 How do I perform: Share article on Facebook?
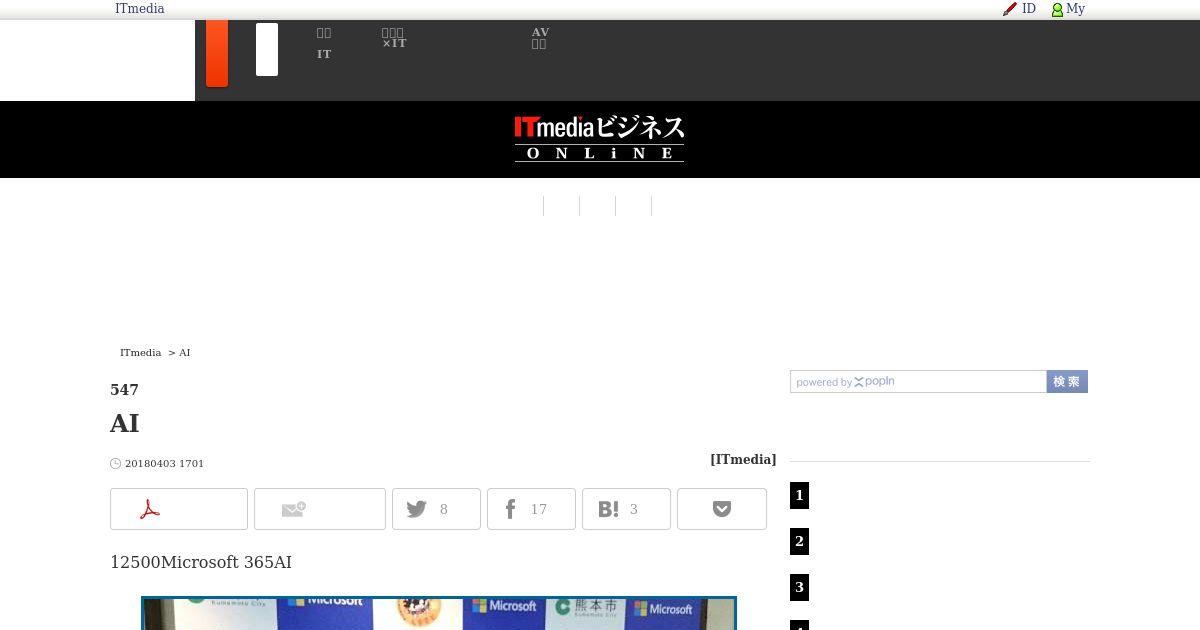click(531, 509)
